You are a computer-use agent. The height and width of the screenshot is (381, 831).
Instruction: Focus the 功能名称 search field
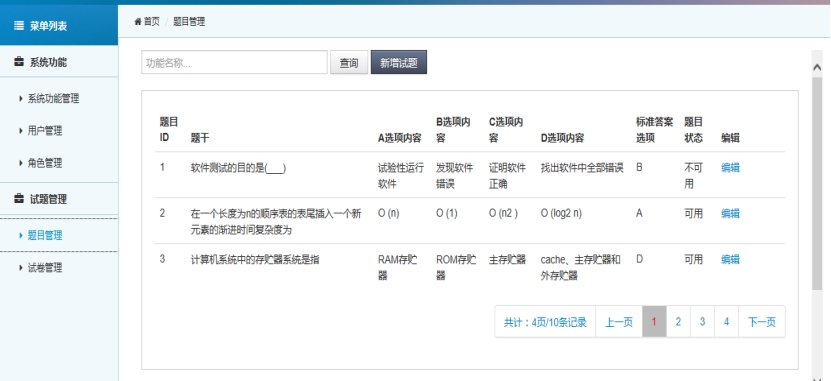tap(234, 63)
